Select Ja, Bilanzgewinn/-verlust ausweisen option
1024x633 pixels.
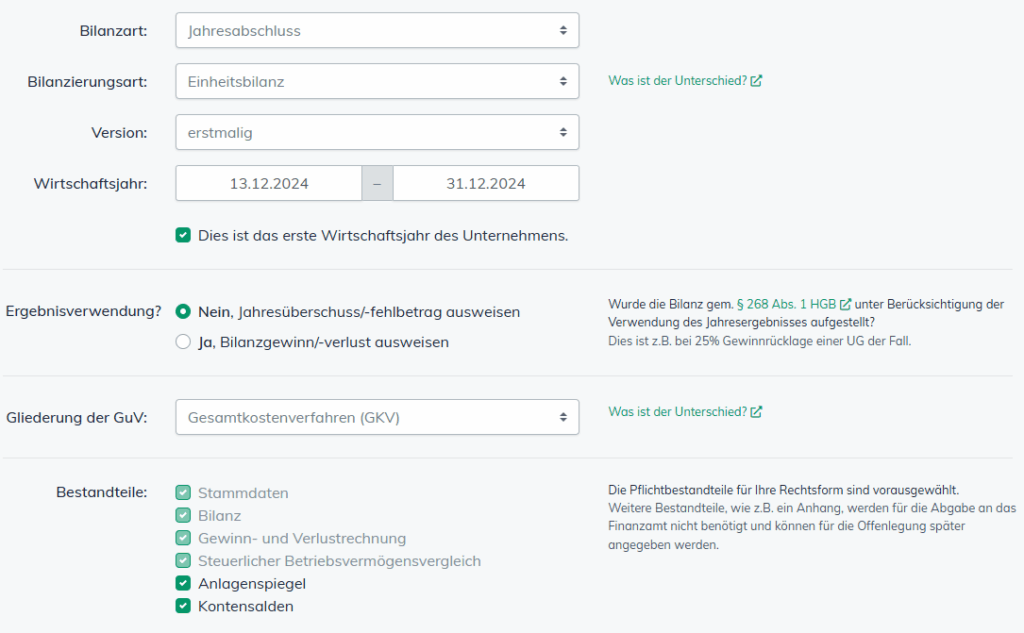click(x=183, y=342)
